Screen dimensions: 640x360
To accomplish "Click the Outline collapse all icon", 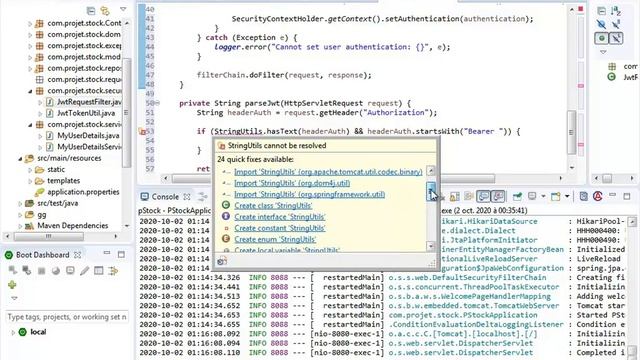I will click(601, 11).
